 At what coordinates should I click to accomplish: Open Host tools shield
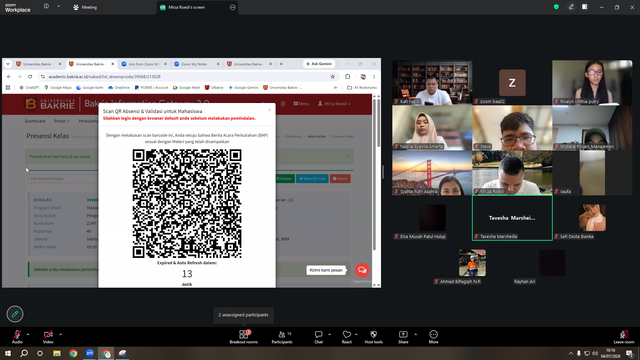(373, 337)
